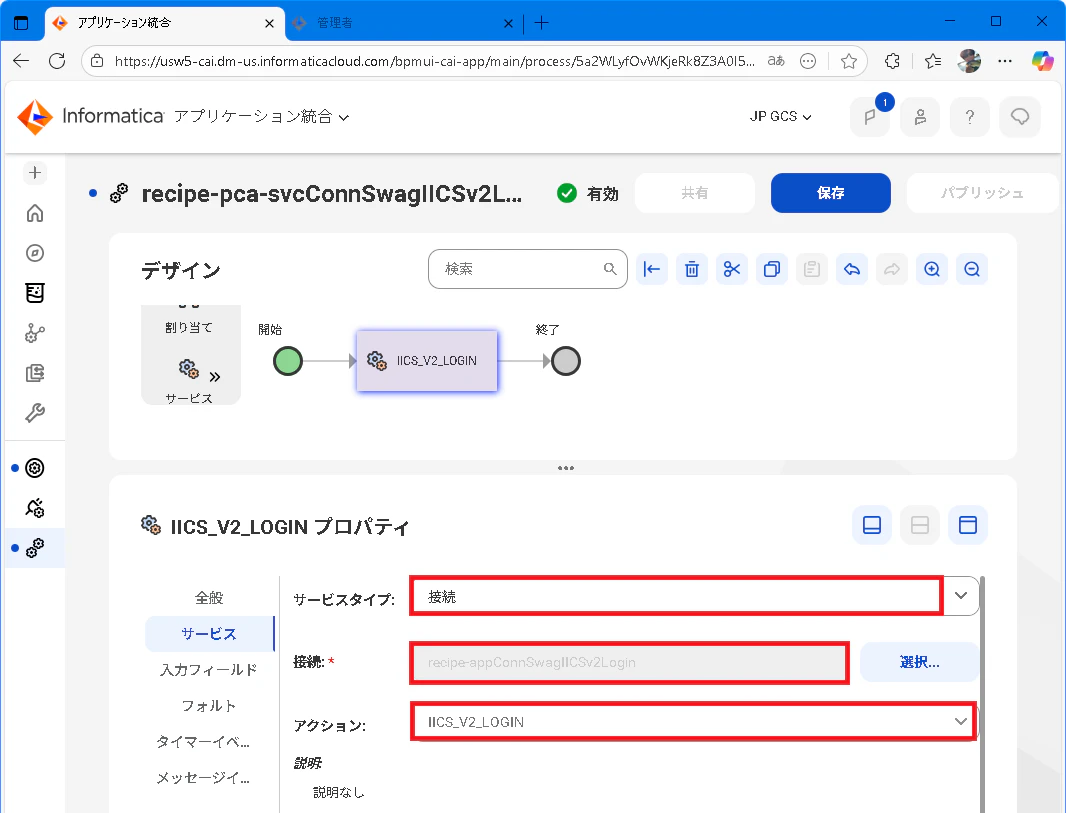Open the chat bubble icon in header
Viewport: 1066px width, 813px height.
[1020, 117]
